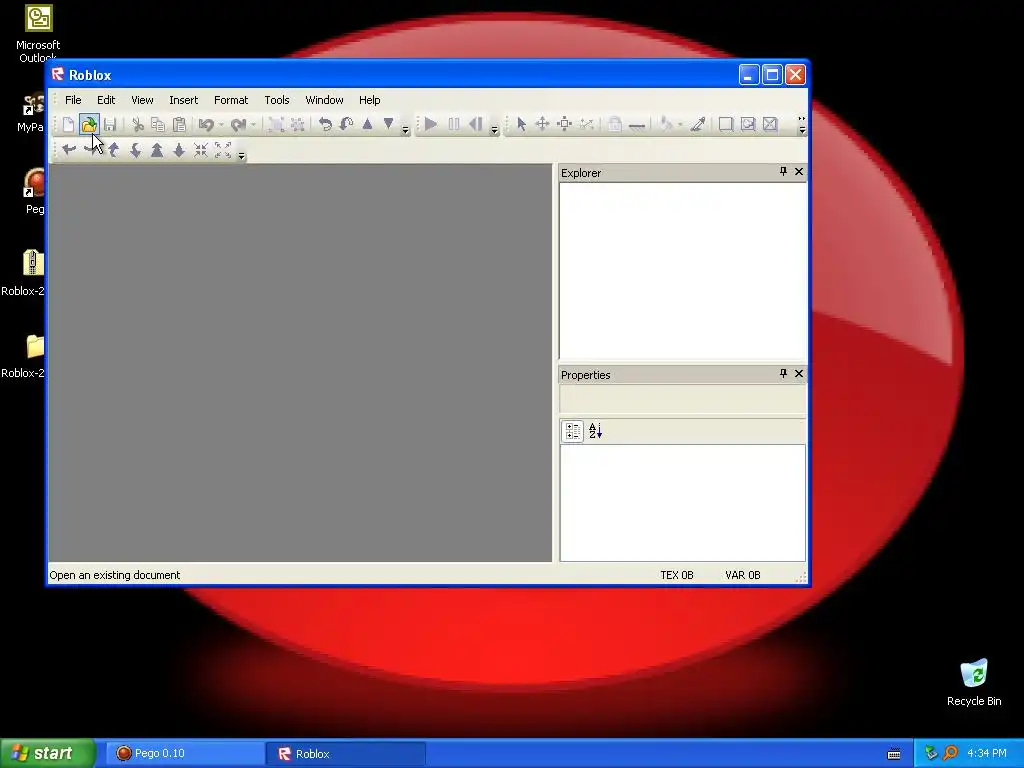
Task: Click the expand outward arrows icon
Action: click(x=223, y=150)
